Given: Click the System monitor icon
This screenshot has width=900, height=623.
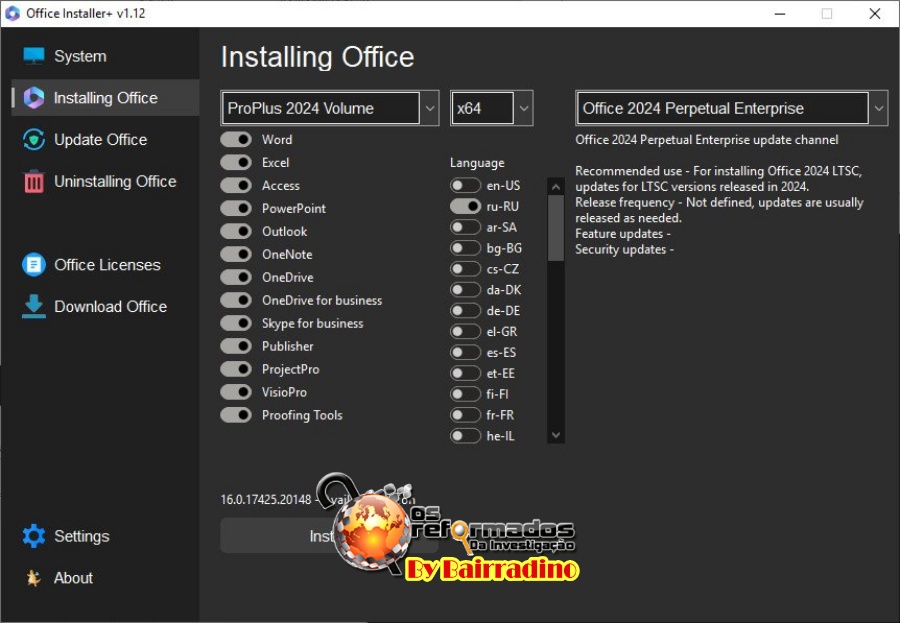Looking at the screenshot, I should pos(34,56).
